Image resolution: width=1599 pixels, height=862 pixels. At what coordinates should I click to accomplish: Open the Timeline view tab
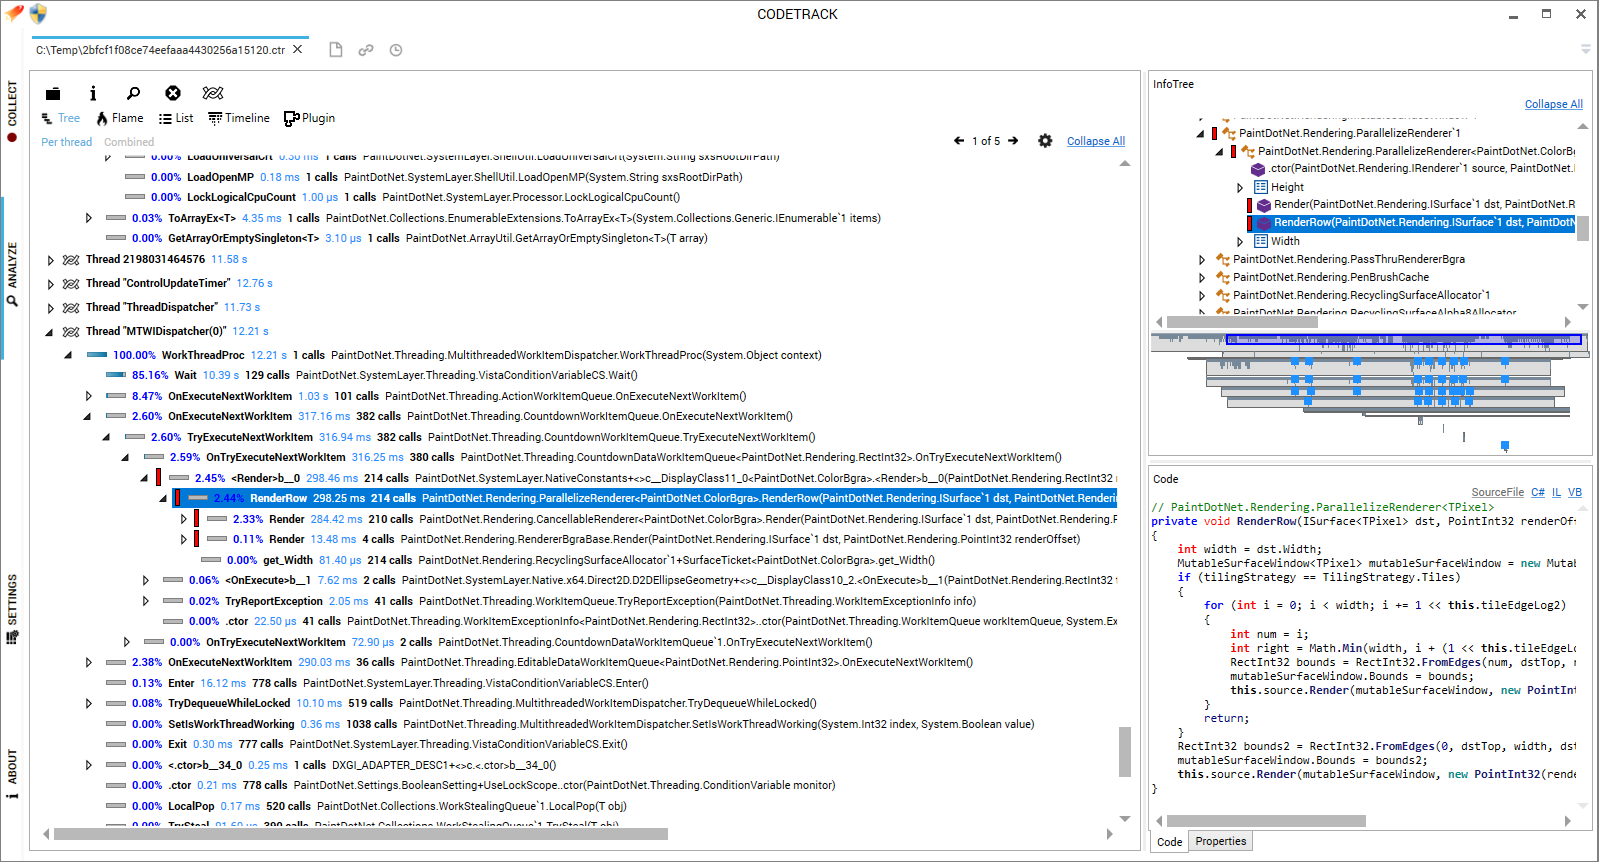[x=239, y=118]
